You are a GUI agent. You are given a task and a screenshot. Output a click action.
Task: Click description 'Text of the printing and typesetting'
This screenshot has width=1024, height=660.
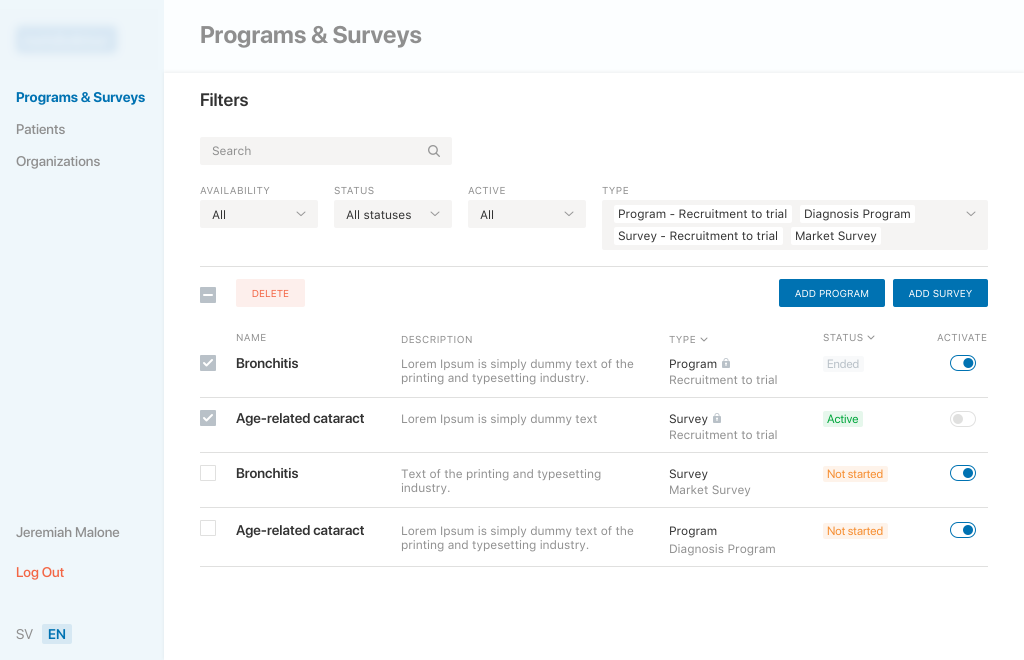point(501,480)
